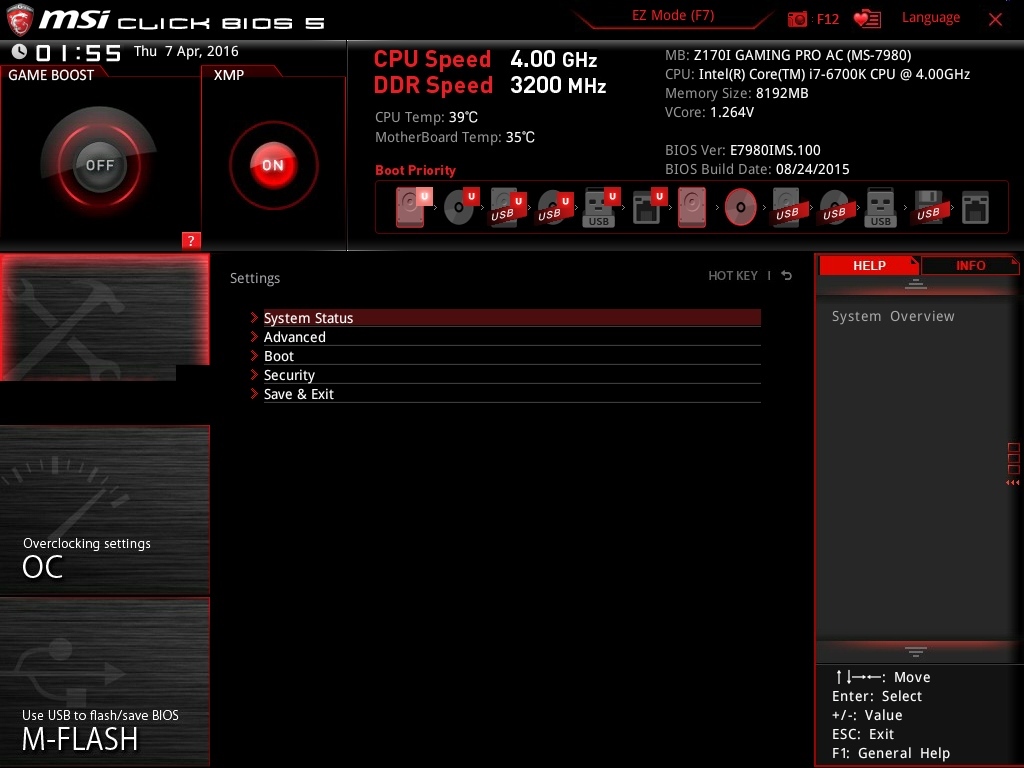Open the Settings tile with the wrench and hammer
This screenshot has height=768, width=1024.
coord(104,317)
